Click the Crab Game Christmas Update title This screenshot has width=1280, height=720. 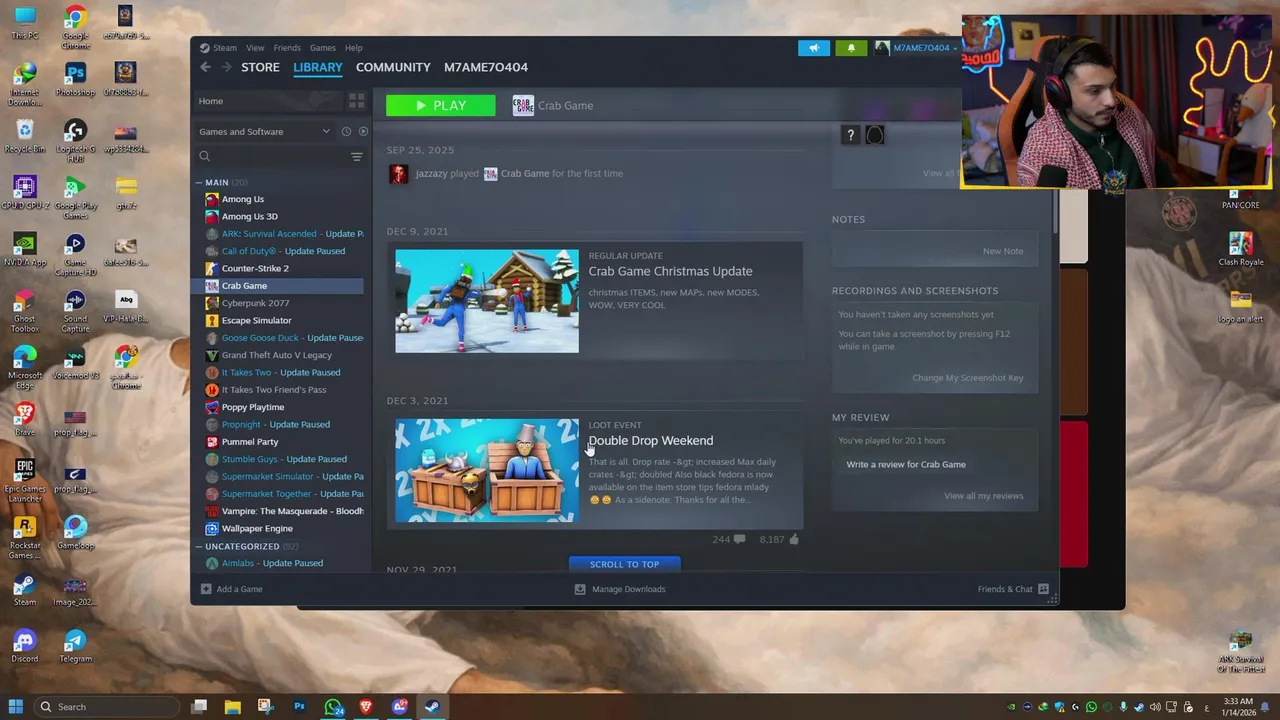click(x=670, y=271)
